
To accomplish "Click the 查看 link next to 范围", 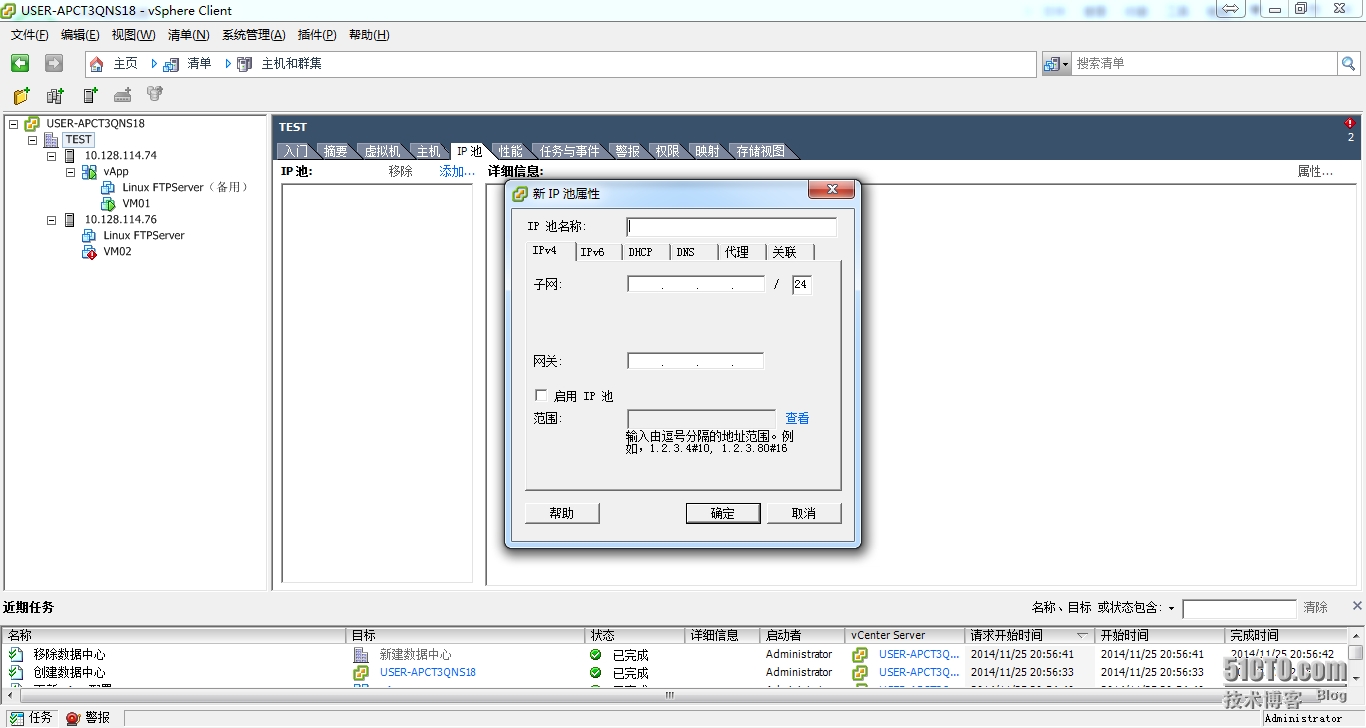I will 797,419.
